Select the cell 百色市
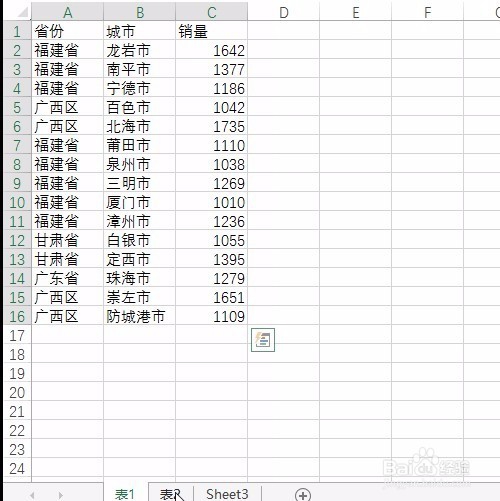The width and height of the screenshot is (500, 501). 140,107
